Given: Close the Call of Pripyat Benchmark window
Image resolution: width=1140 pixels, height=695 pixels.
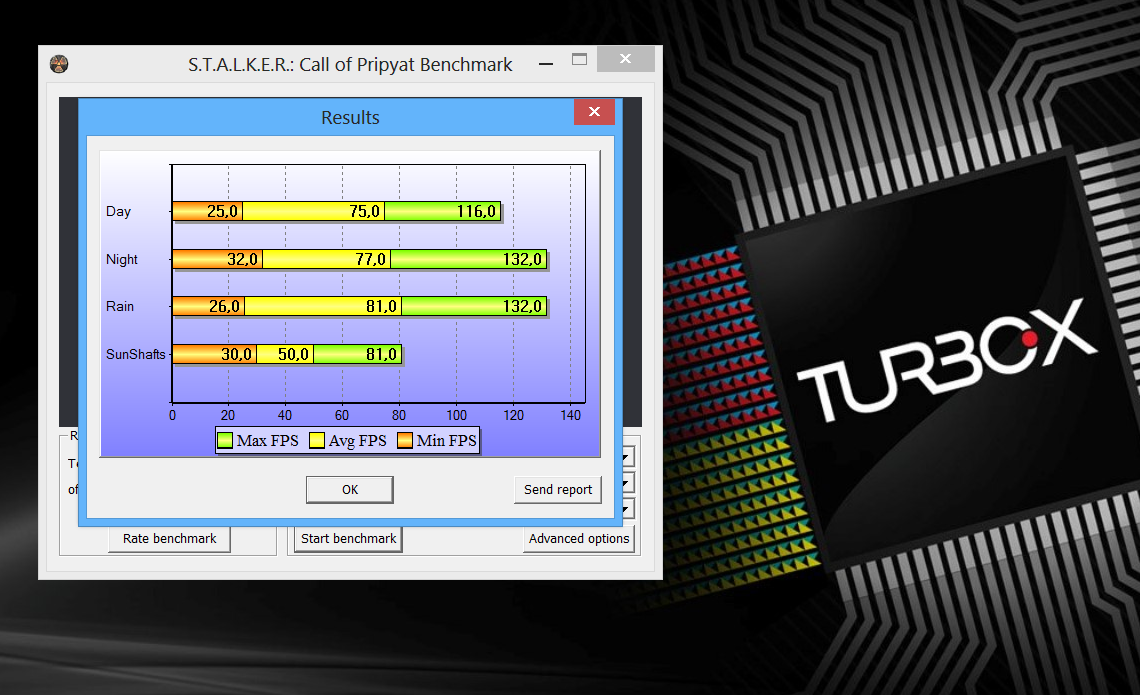Looking at the screenshot, I should pyautogui.click(x=625, y=59).
